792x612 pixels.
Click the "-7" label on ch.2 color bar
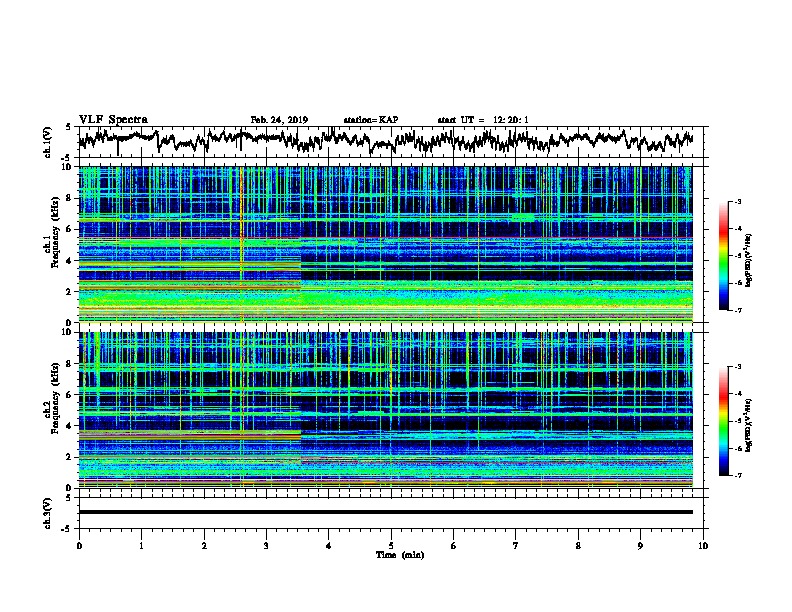click(737, 475)
